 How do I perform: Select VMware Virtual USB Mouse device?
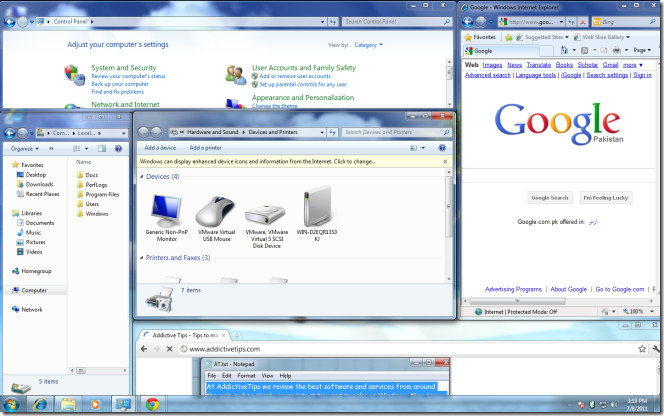point(216,218)
